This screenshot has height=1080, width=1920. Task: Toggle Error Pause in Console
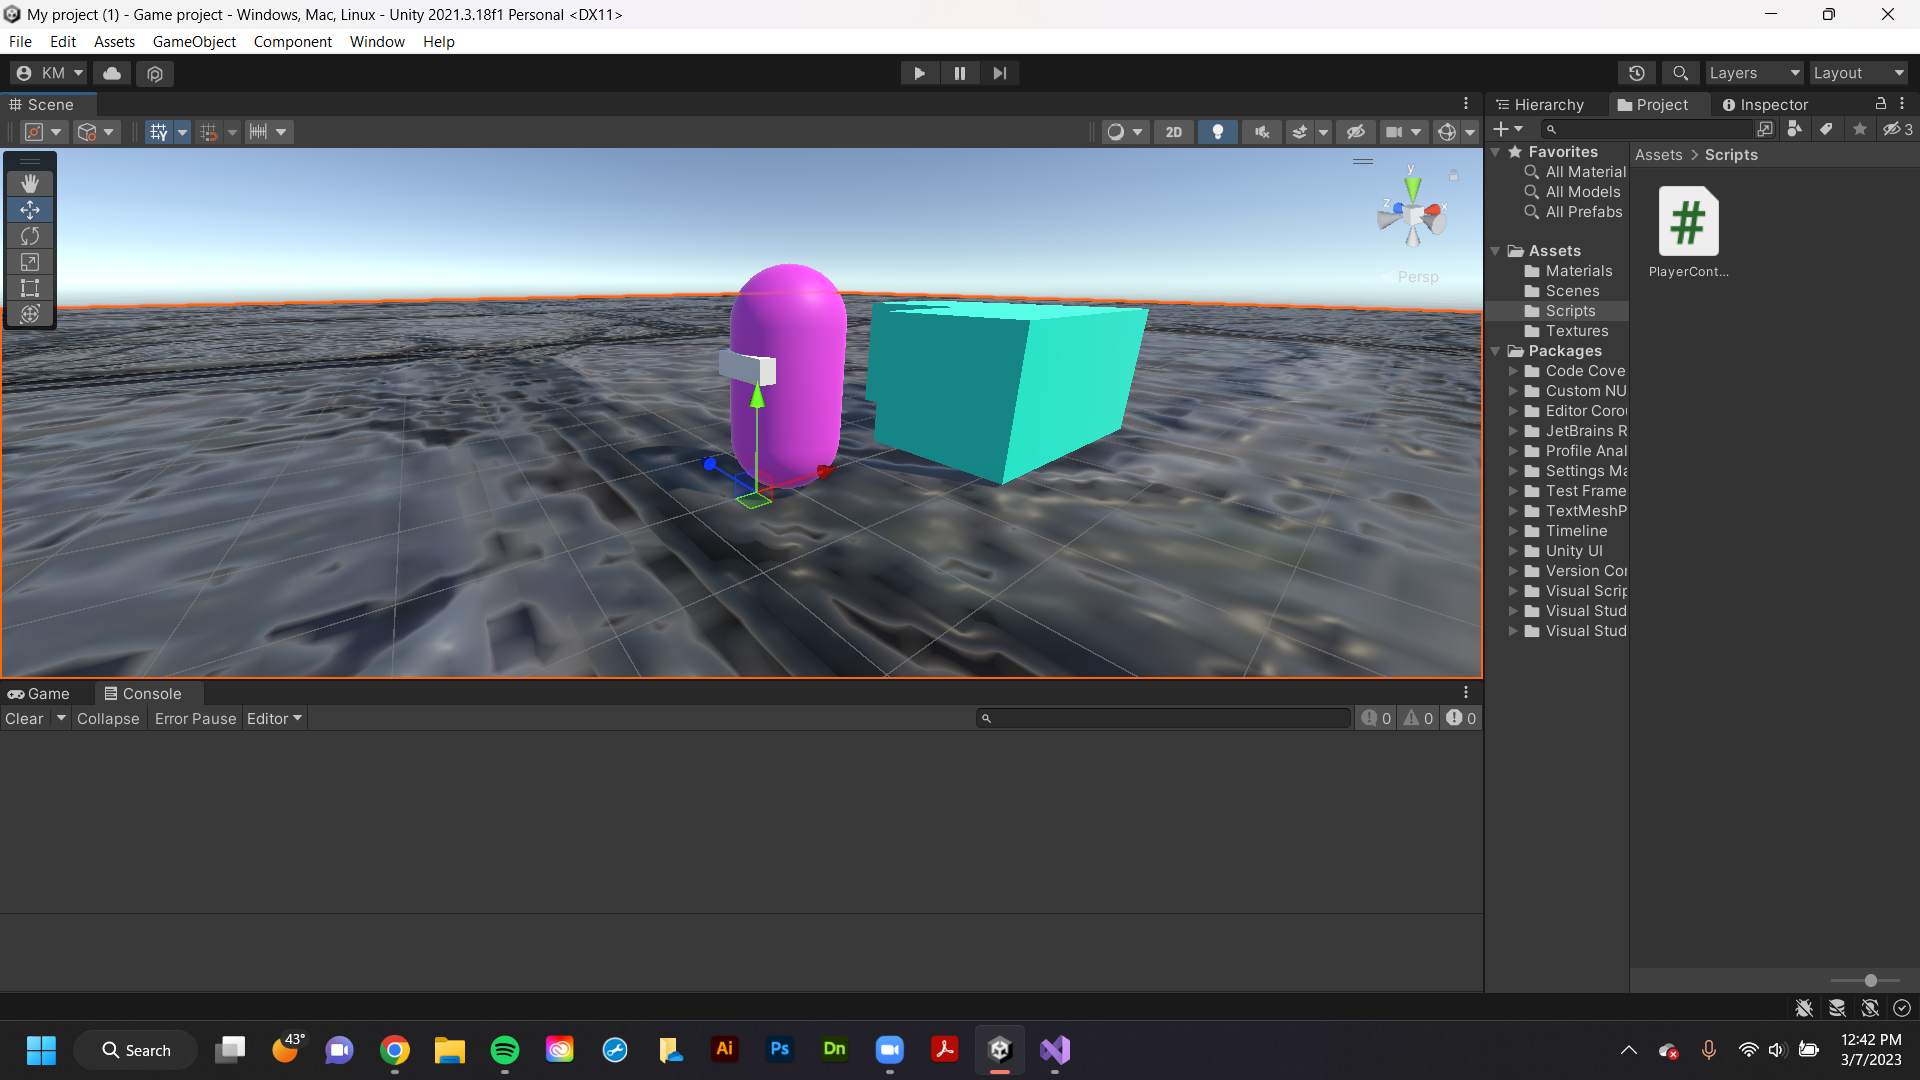coord(195,718)
